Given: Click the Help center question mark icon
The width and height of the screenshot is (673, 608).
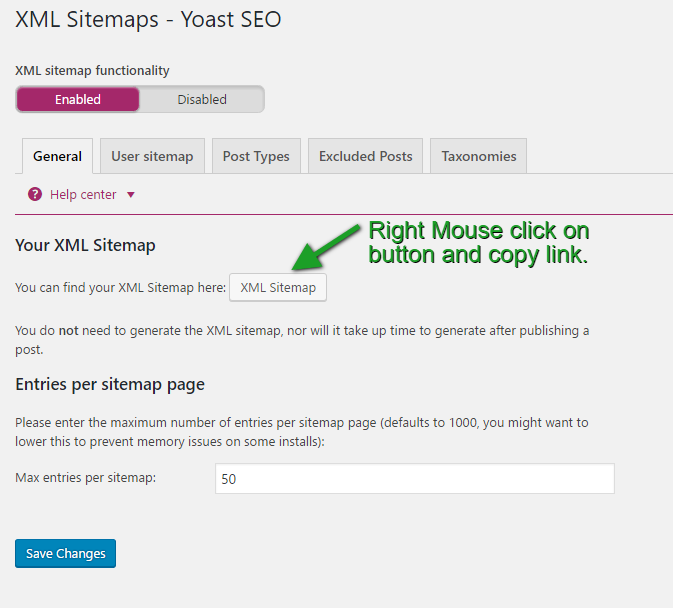Looking at the screenshot, I should pos(35,194).
